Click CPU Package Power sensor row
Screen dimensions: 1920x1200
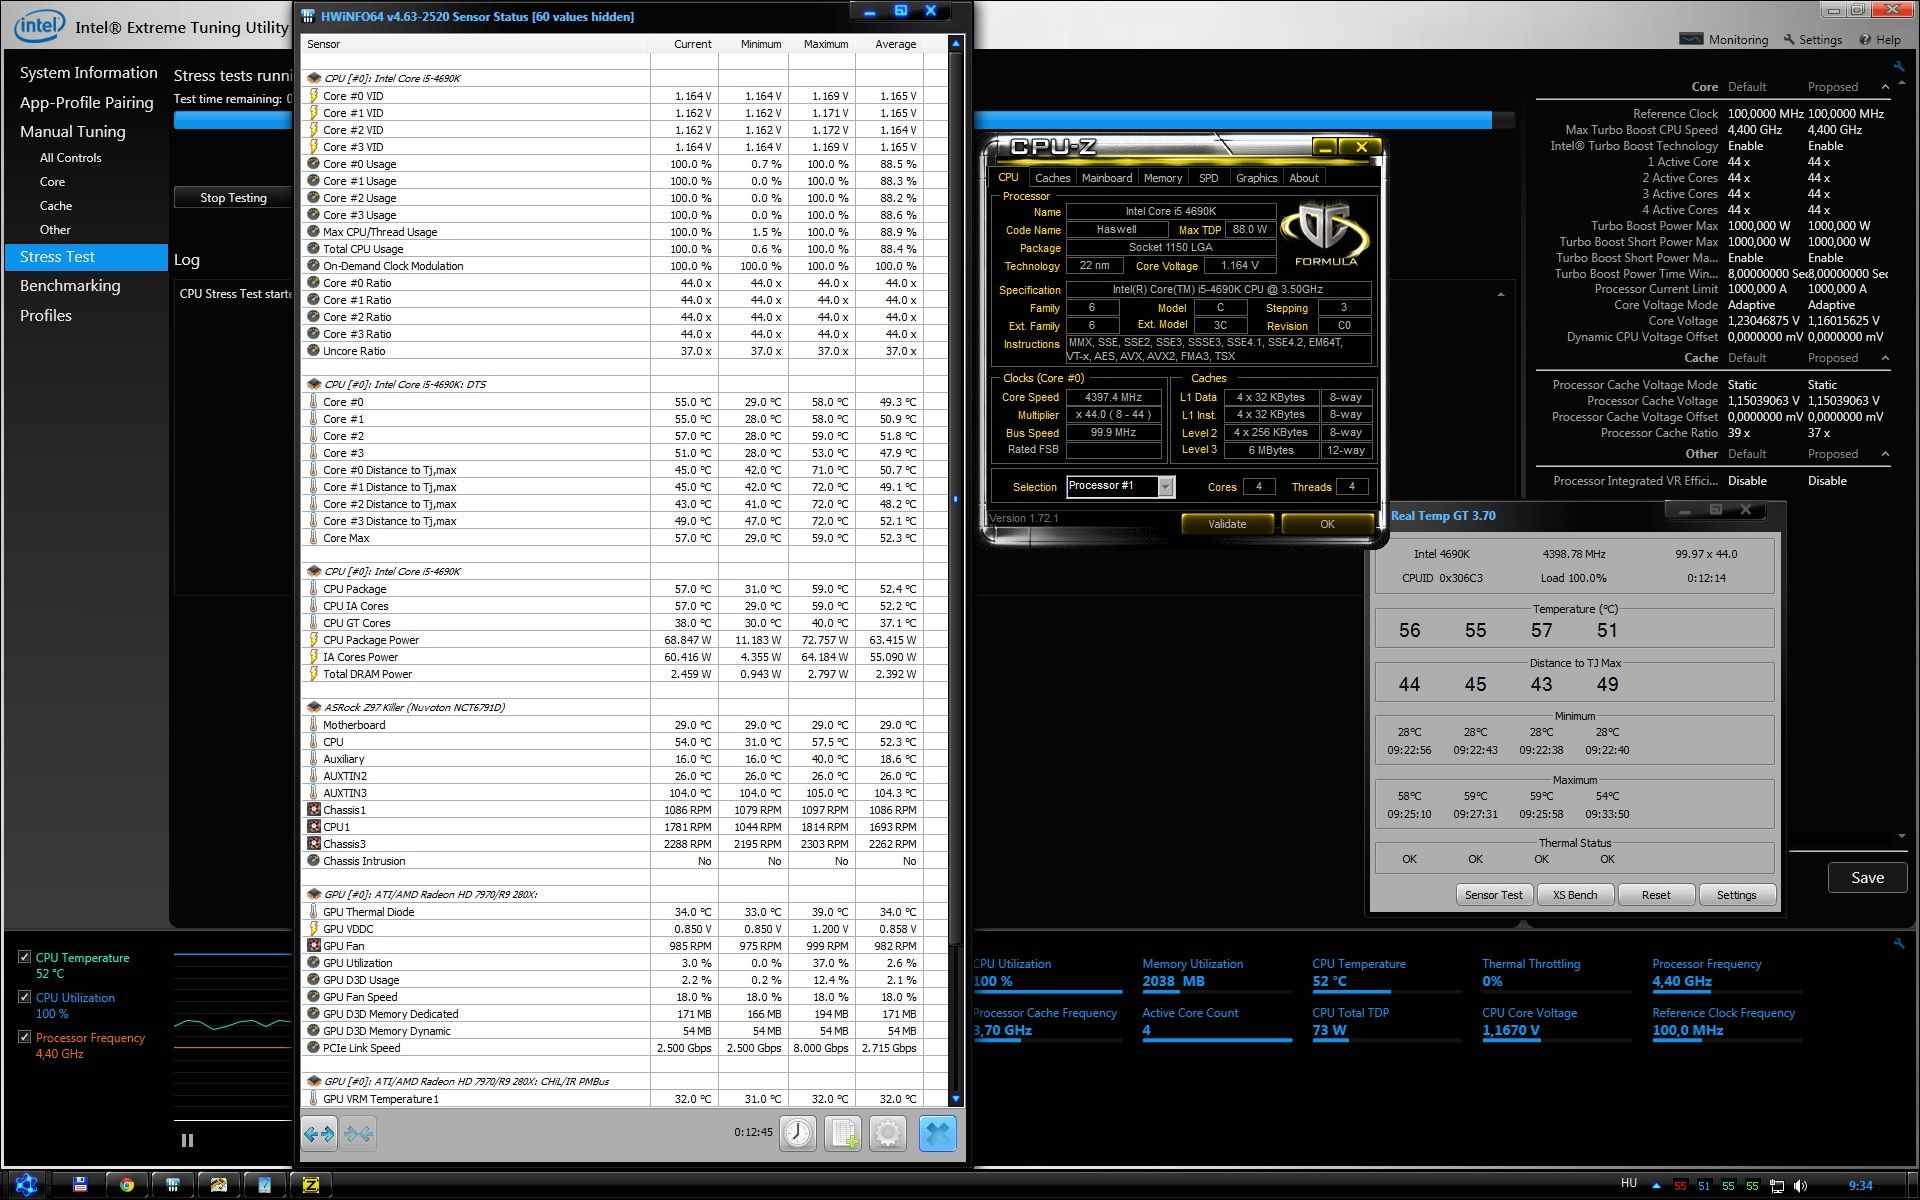pyautogui.click(x=625, y=640)
